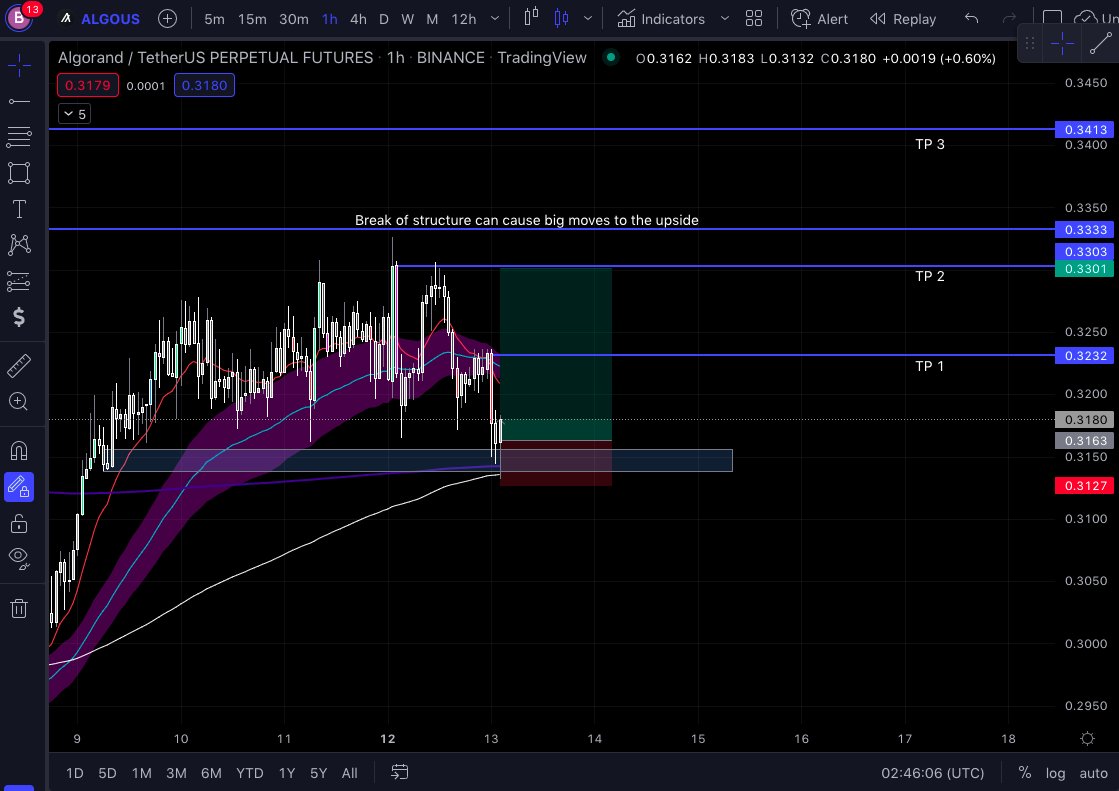The height and width of the screenshot is (791, 1119).
Task: Switch to the 4h timeframe
Action: 358,19
